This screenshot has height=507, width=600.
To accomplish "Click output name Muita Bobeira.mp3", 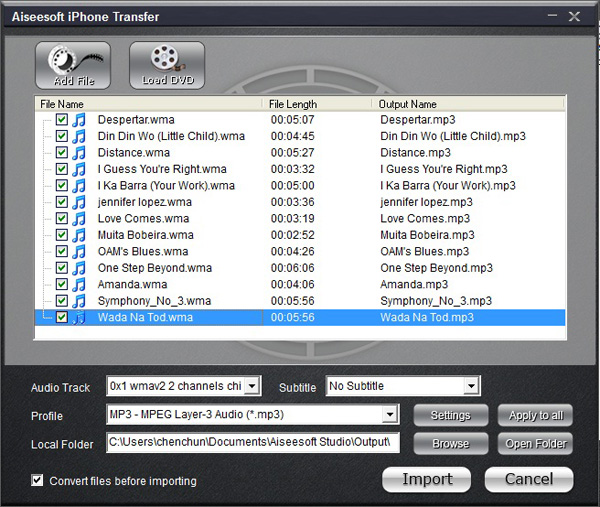I will click(427, 235).
